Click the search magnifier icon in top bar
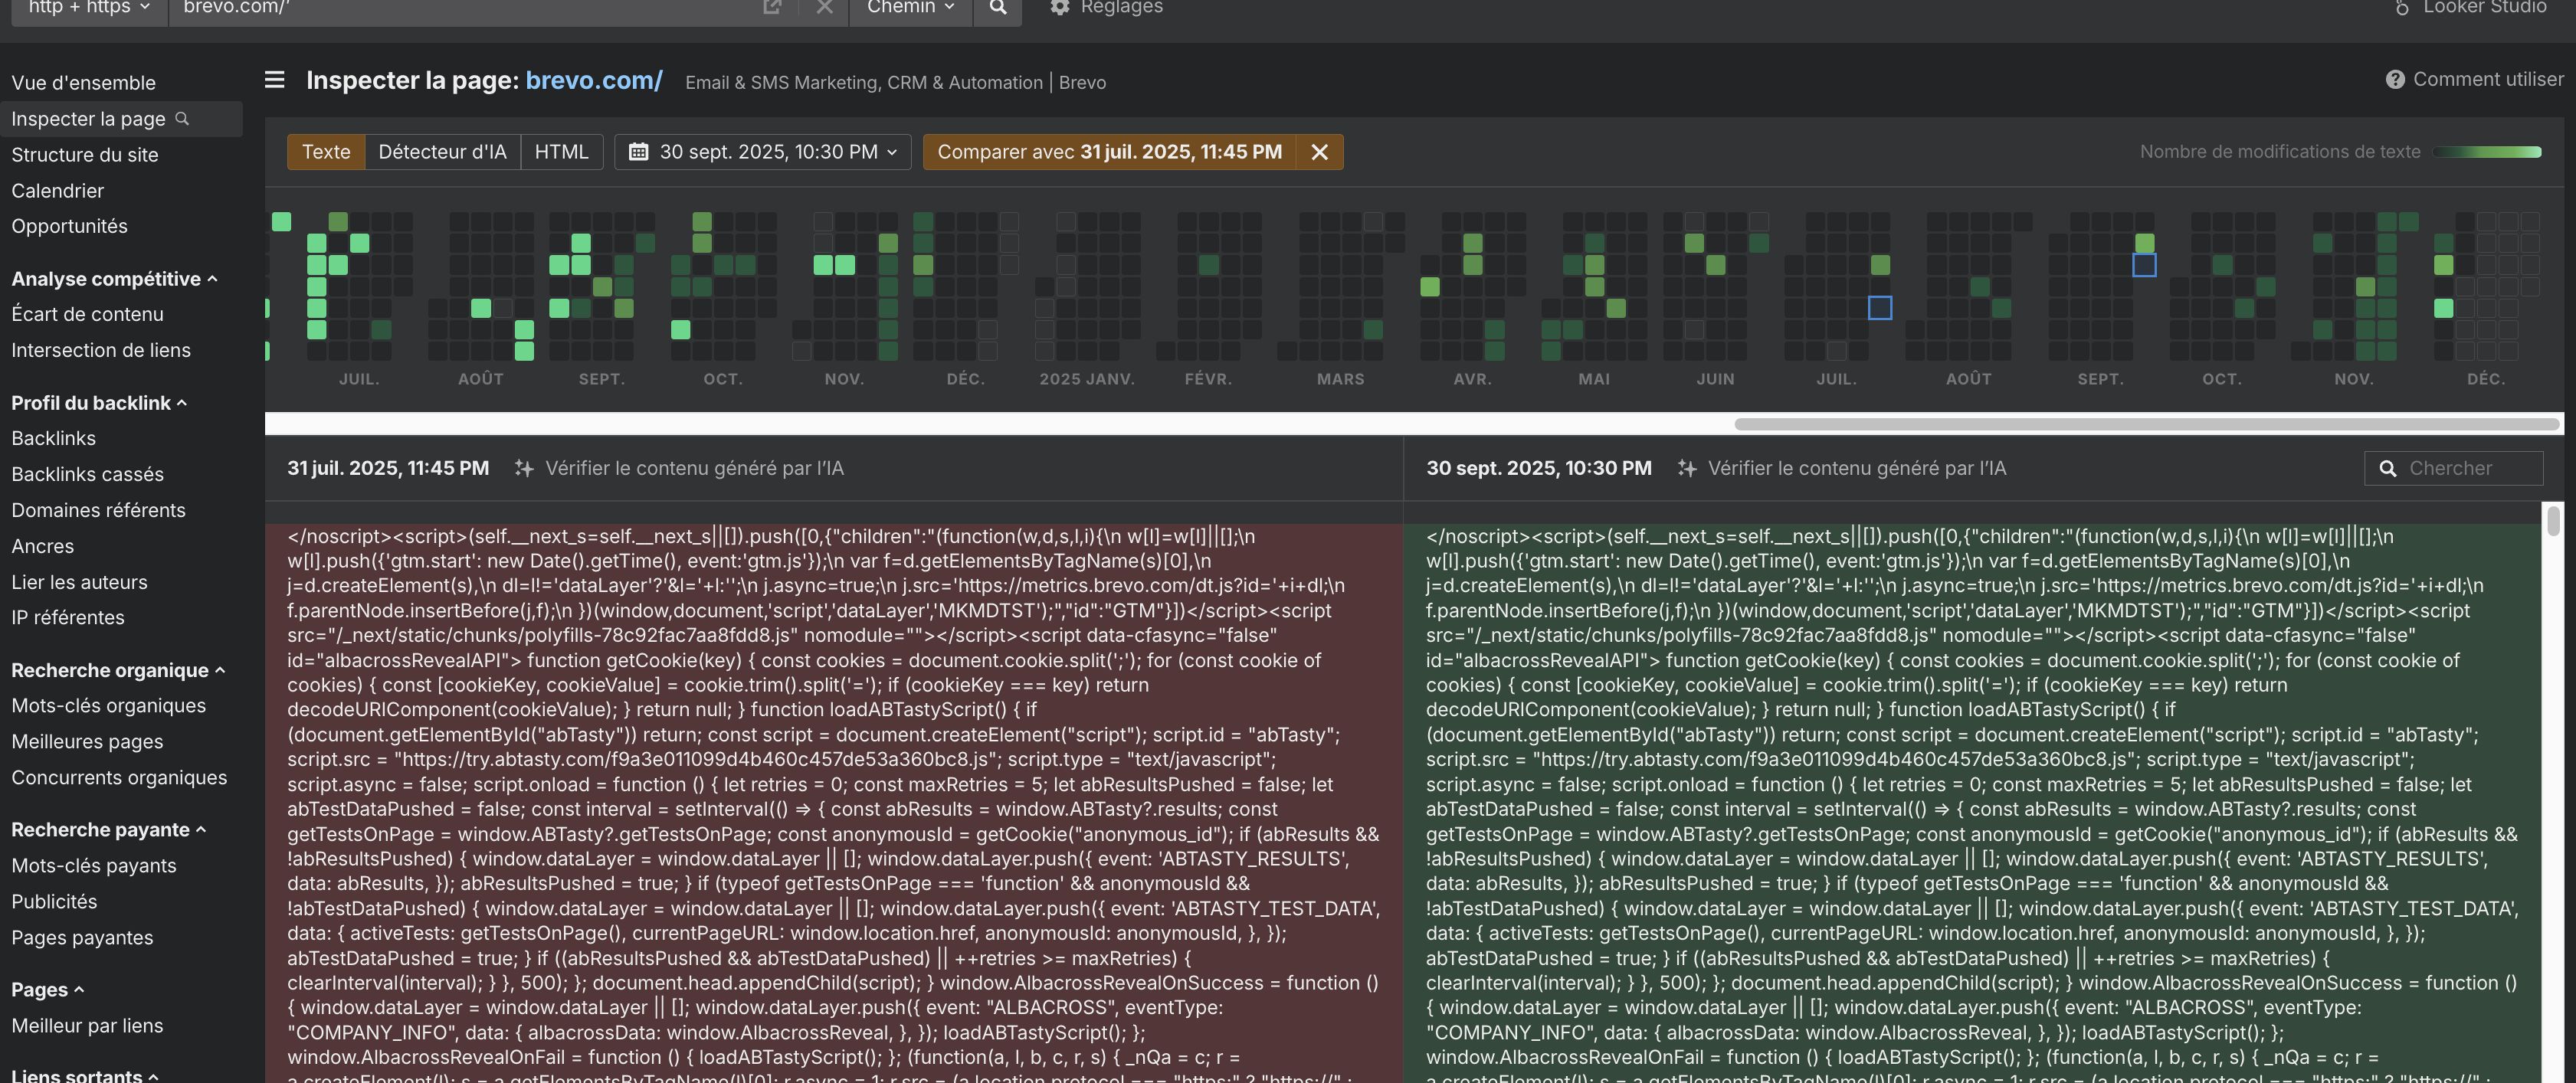Screen dimensions: 2576x1083 pyautogui.click(x=997, y=8)
